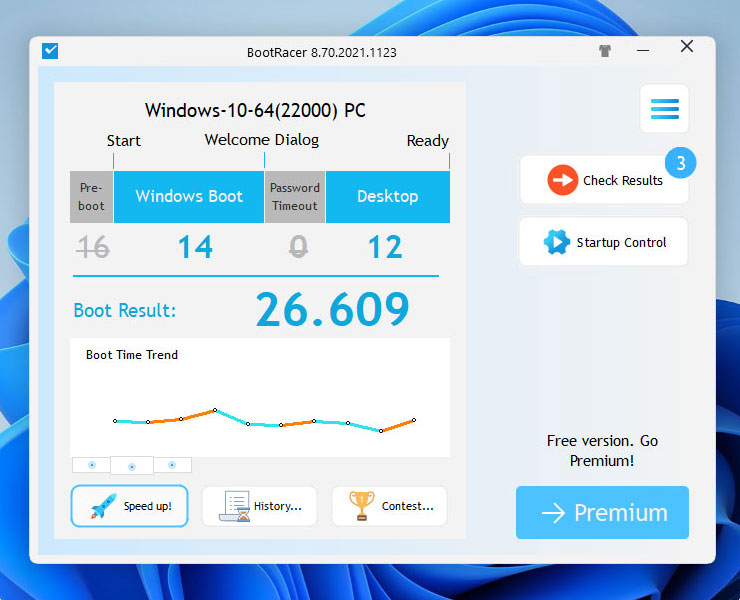Click the Password Timeout value 0

tap(298, 247)
